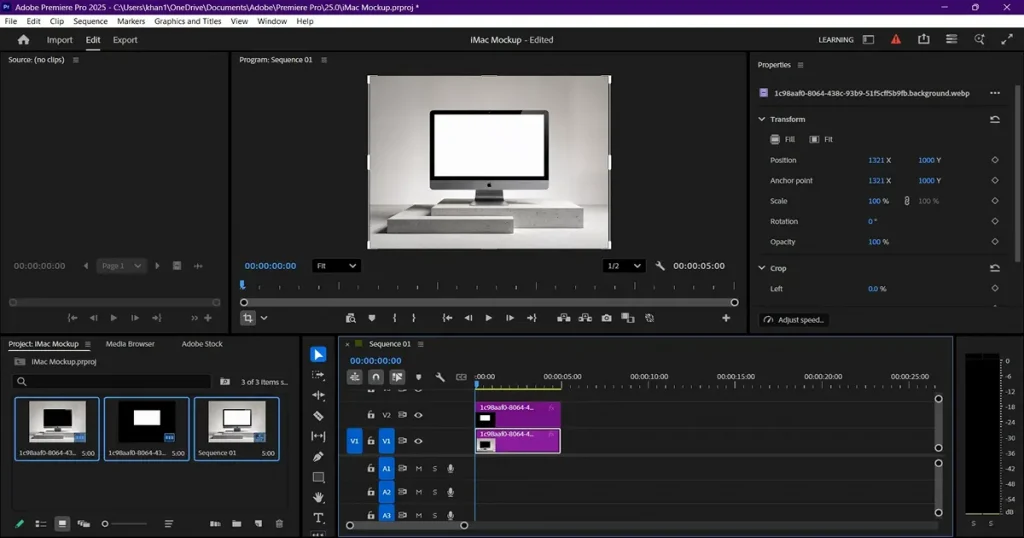Click the Fit button in Transform

[x=821, y=140]
